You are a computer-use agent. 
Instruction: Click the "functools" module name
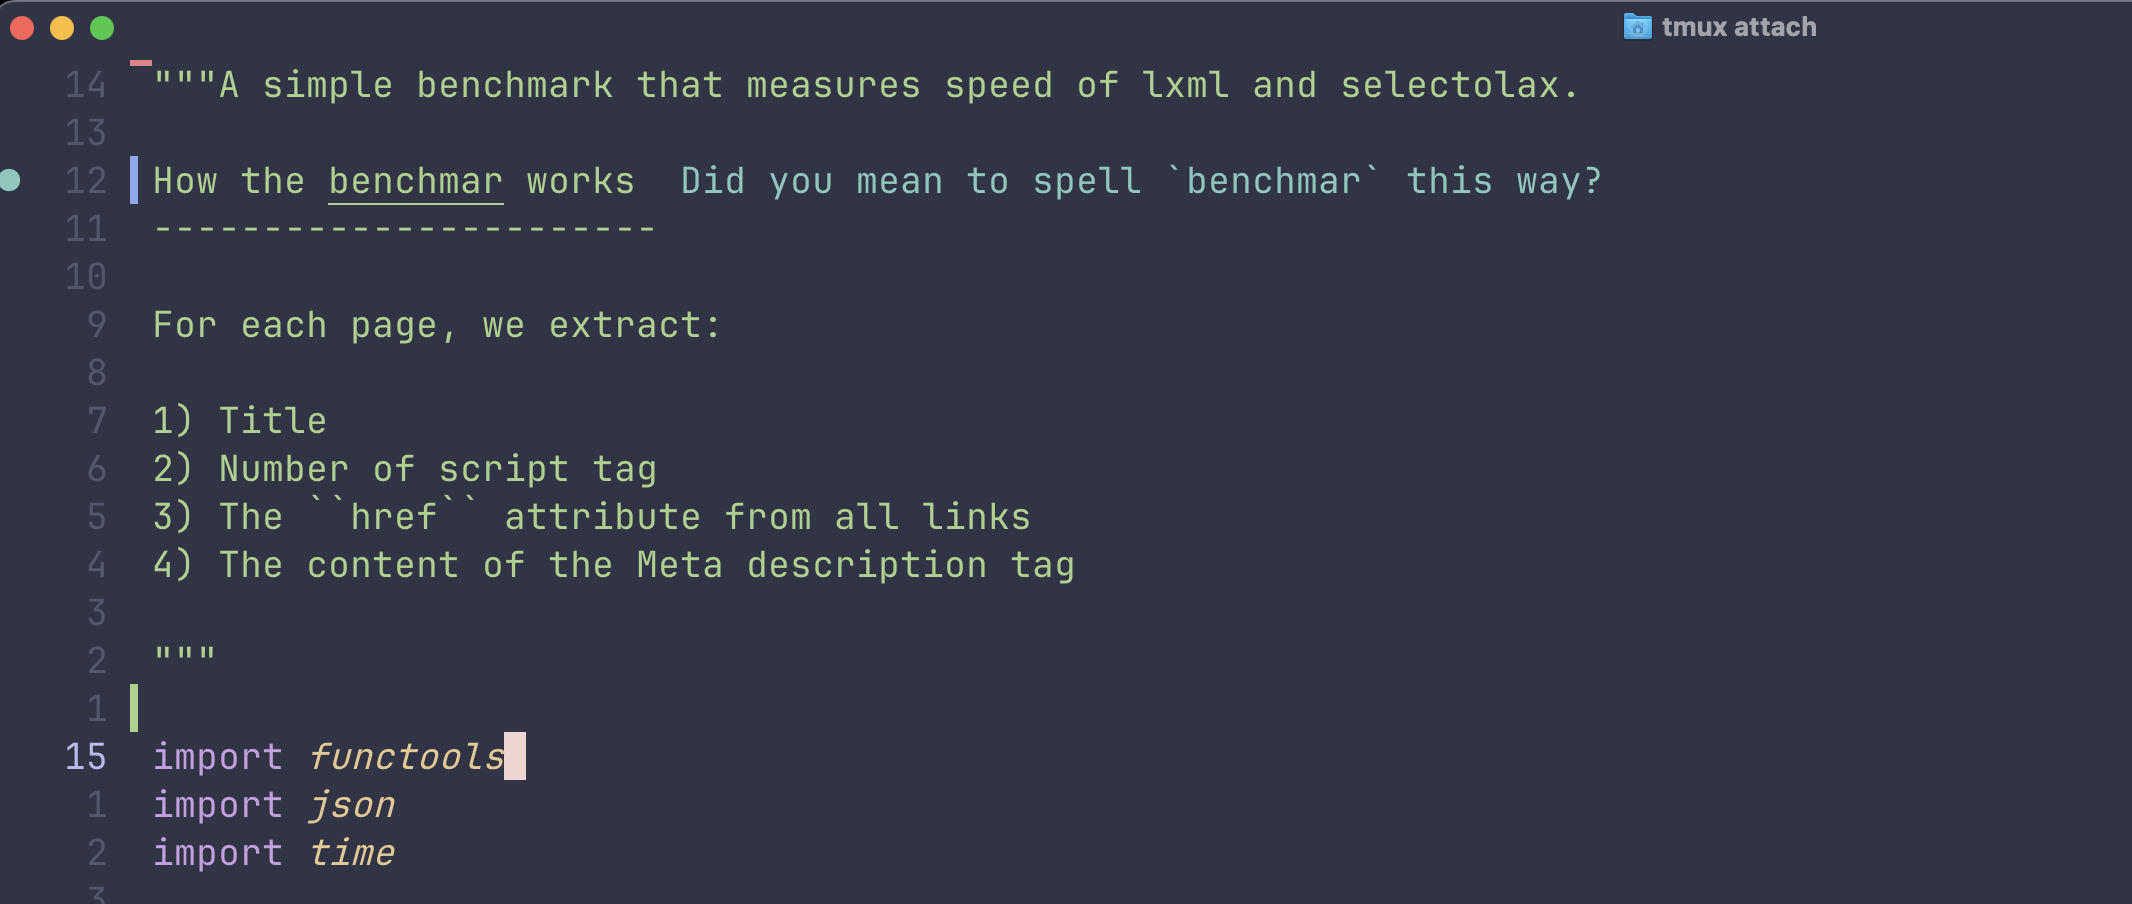coord(406,757)
